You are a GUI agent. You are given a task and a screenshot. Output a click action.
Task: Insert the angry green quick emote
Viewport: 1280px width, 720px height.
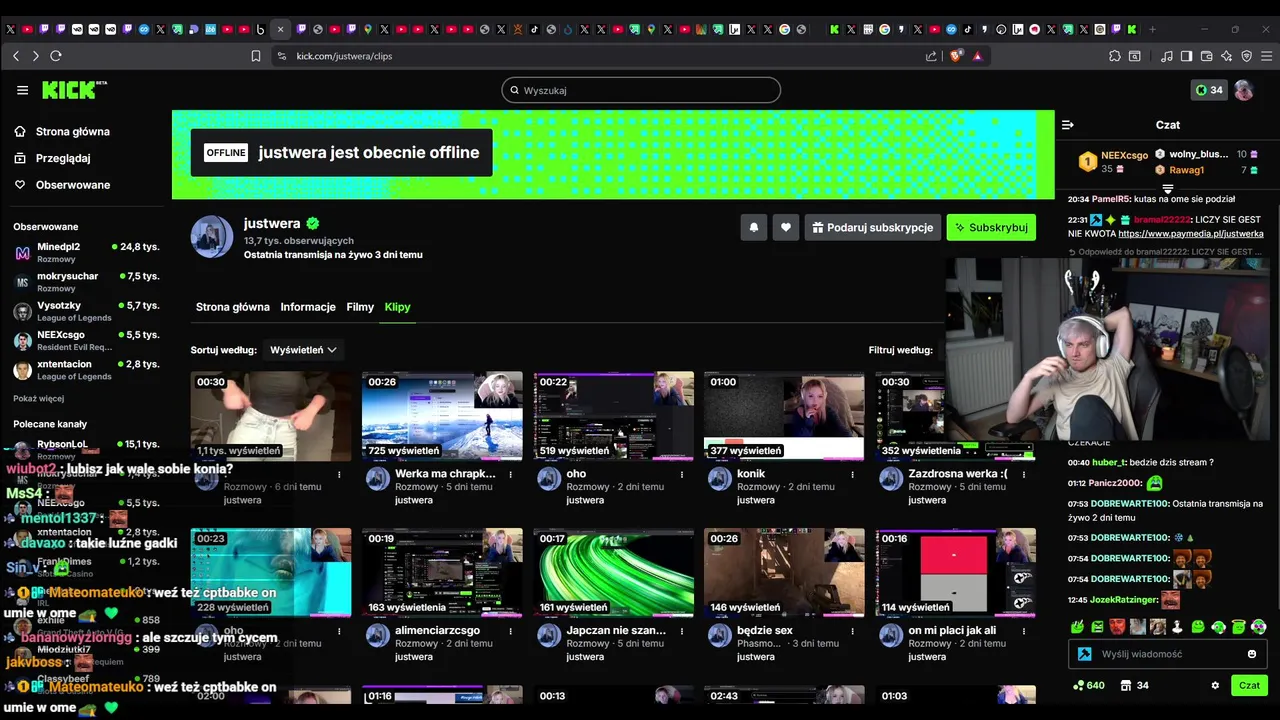click(x=1097, y=627)
